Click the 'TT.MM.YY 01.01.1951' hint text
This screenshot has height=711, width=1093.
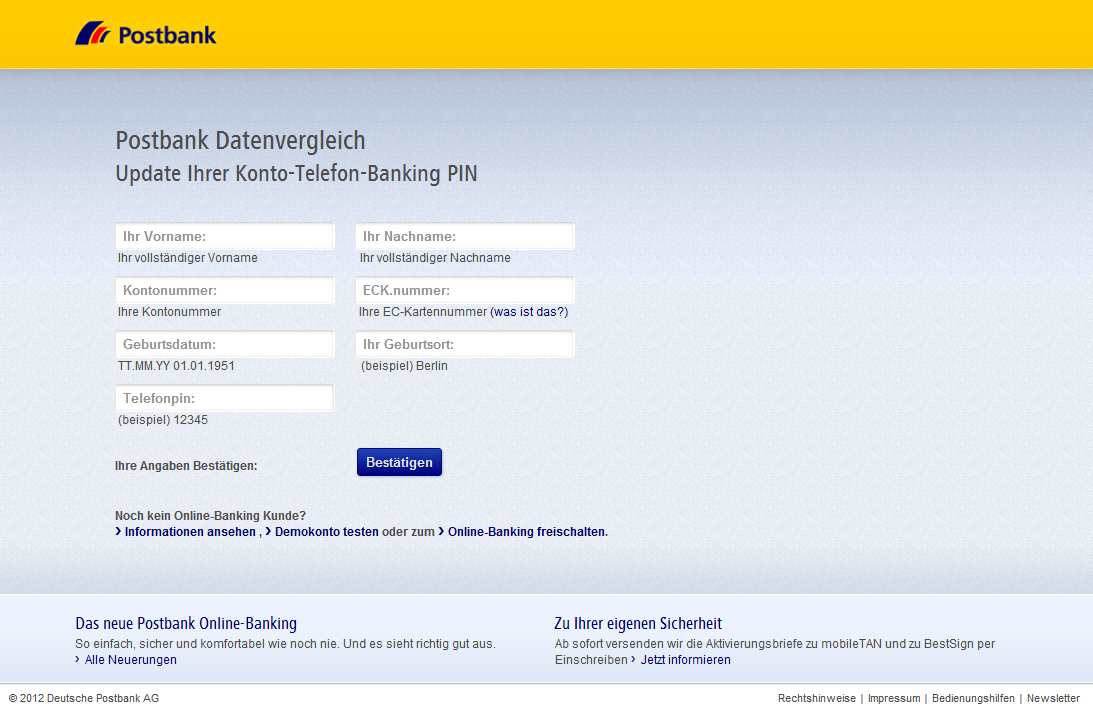tap(176, 366)
